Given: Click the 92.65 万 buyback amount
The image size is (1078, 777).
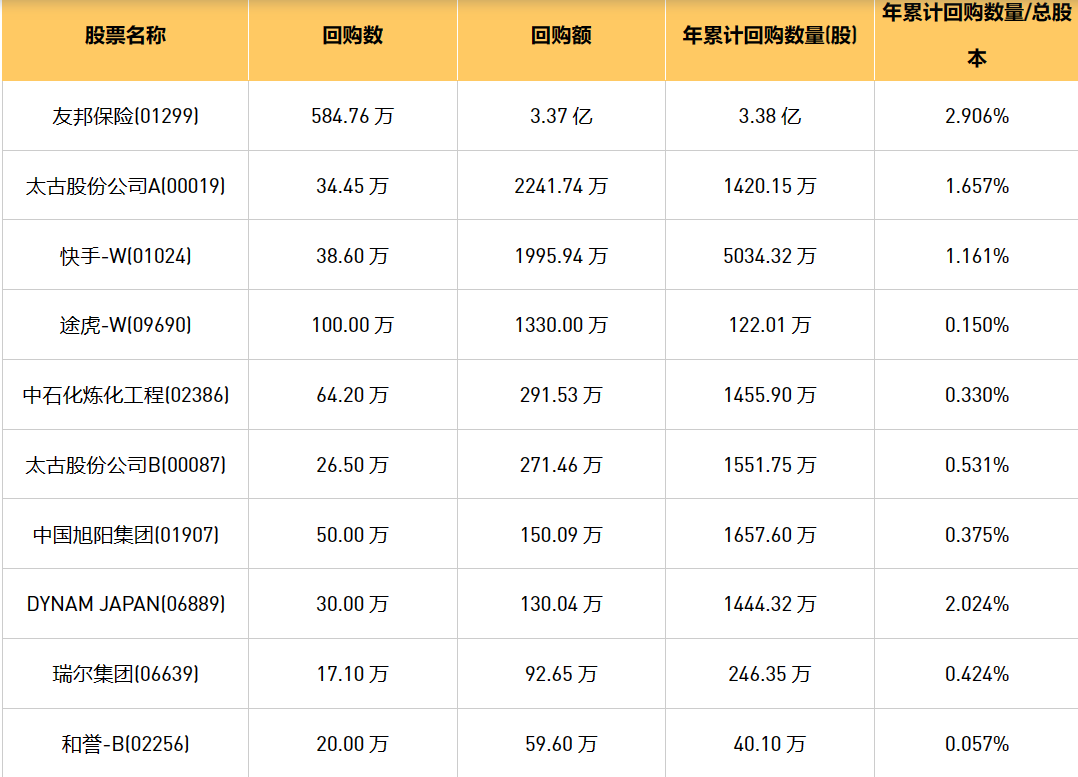Looking at the screenshot, I should 561,675.
